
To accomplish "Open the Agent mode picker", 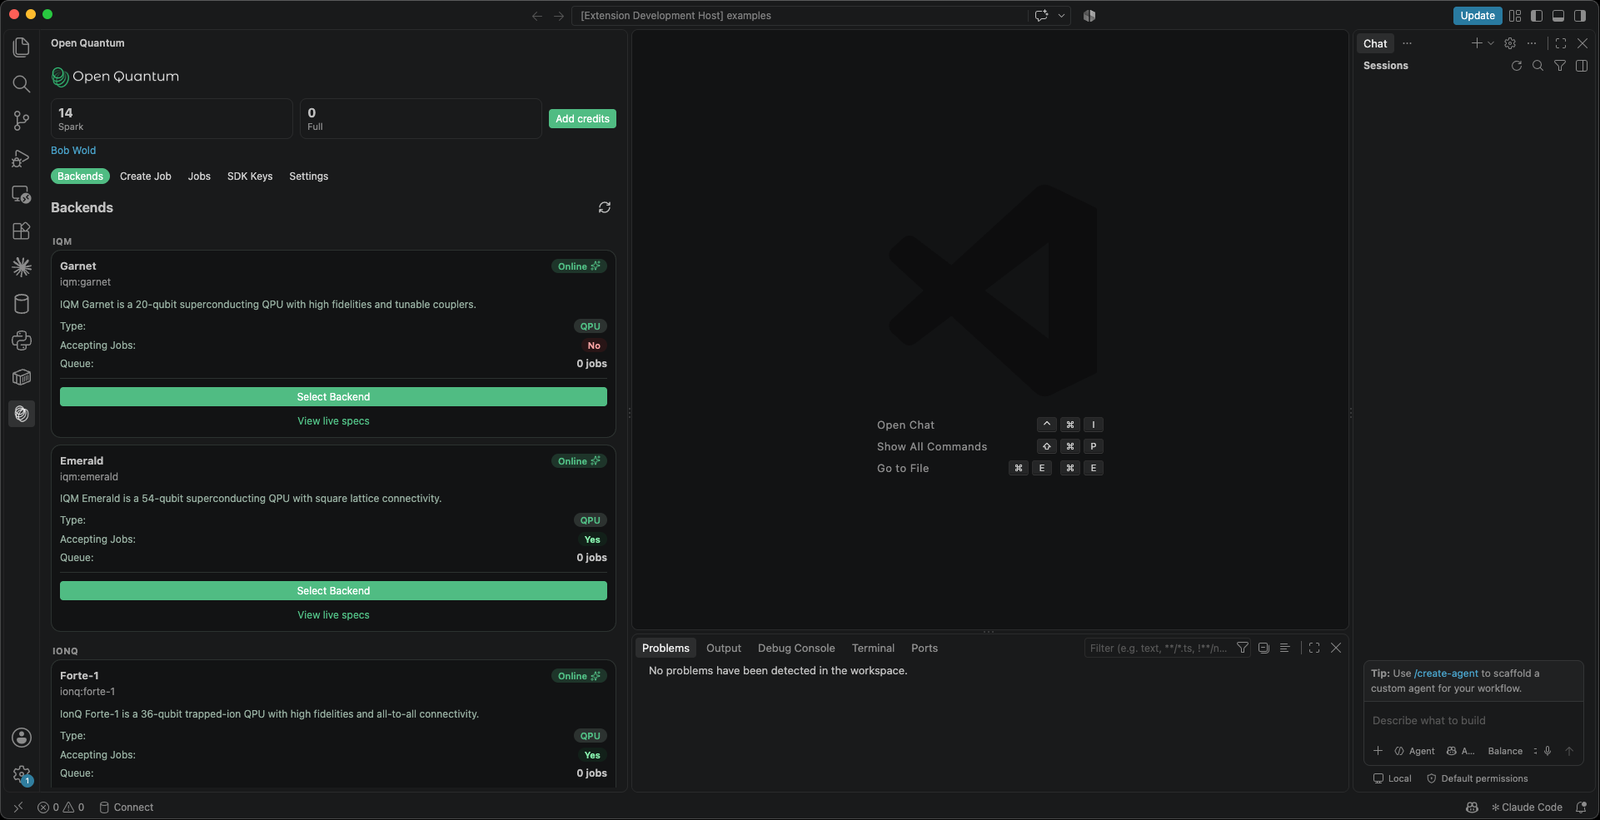I will click(1415, 751).
